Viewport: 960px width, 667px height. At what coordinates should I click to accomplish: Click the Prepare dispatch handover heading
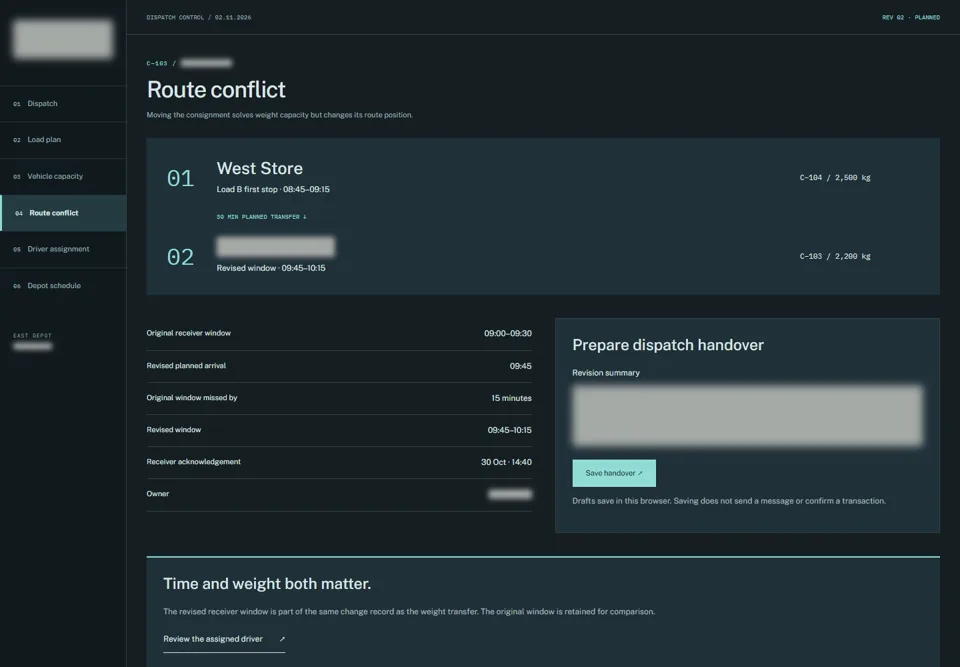[x=668, y=345]
